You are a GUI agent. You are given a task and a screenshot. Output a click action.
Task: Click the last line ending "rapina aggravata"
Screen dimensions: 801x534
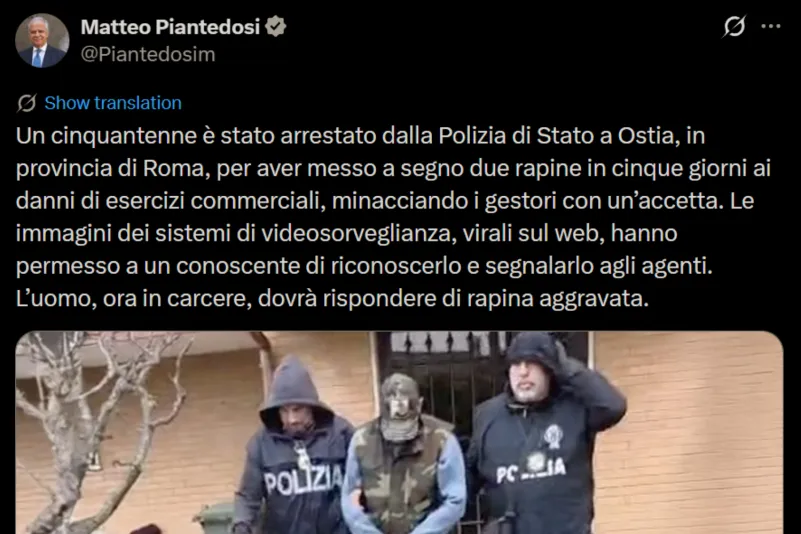(332, 298)
